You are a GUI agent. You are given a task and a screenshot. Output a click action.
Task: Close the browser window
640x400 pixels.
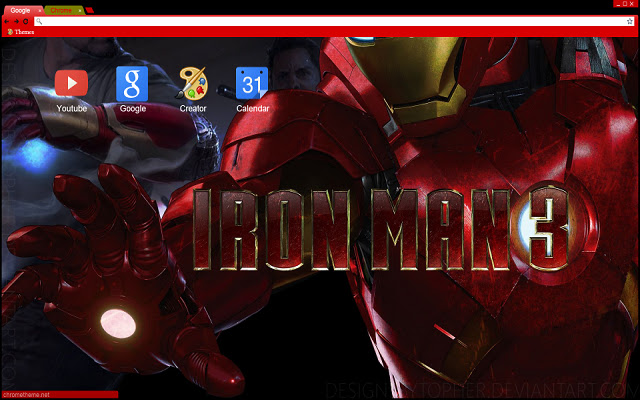pos(631,4)
